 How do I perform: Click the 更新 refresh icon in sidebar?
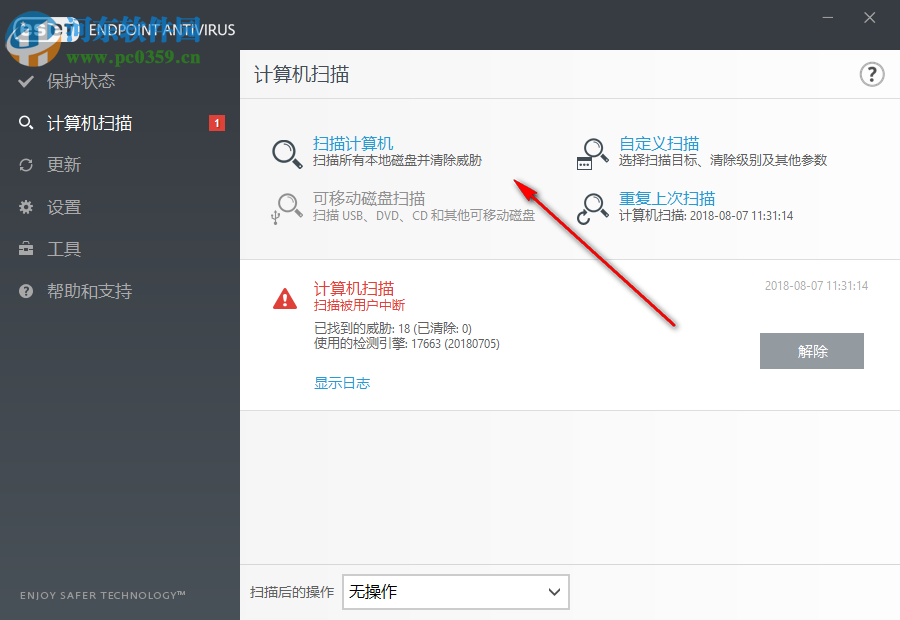click(x=26, y=165)
